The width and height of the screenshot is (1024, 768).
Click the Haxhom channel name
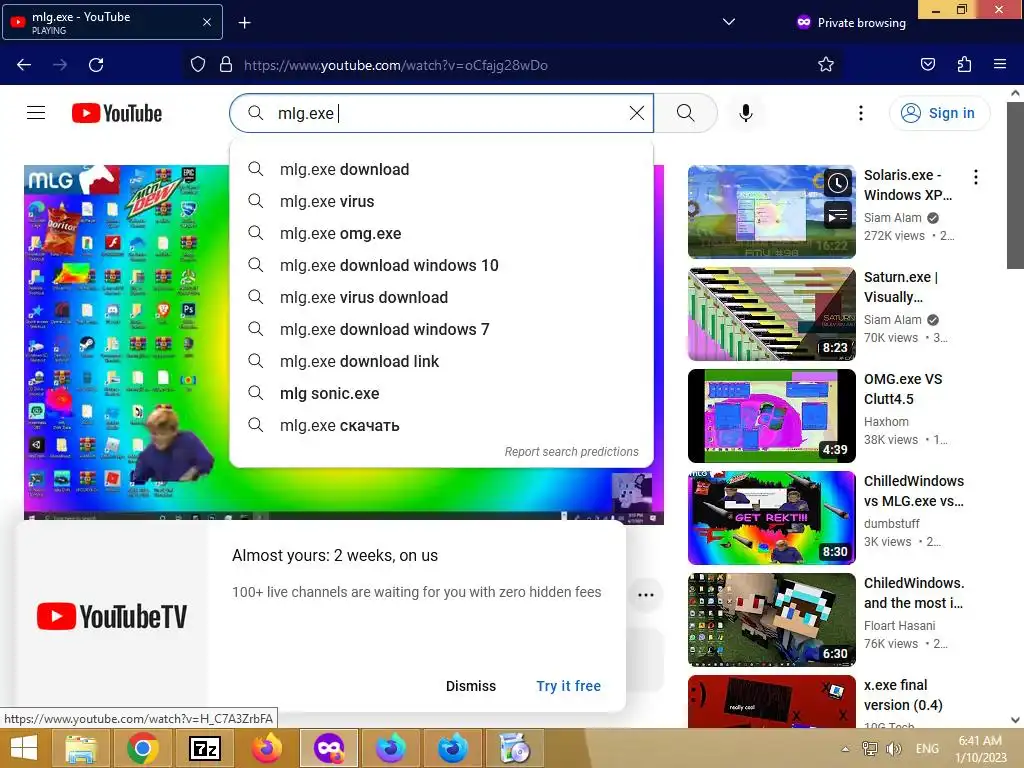click(x=886, y=422)
